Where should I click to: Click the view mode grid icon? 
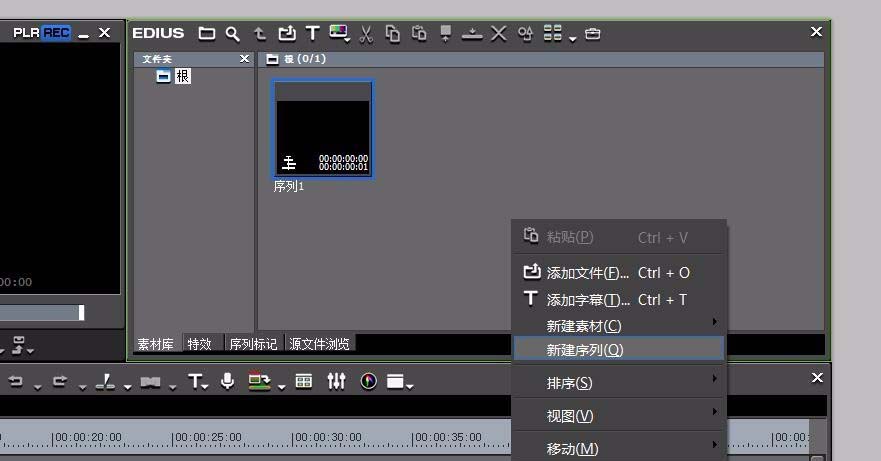point(553,33)
